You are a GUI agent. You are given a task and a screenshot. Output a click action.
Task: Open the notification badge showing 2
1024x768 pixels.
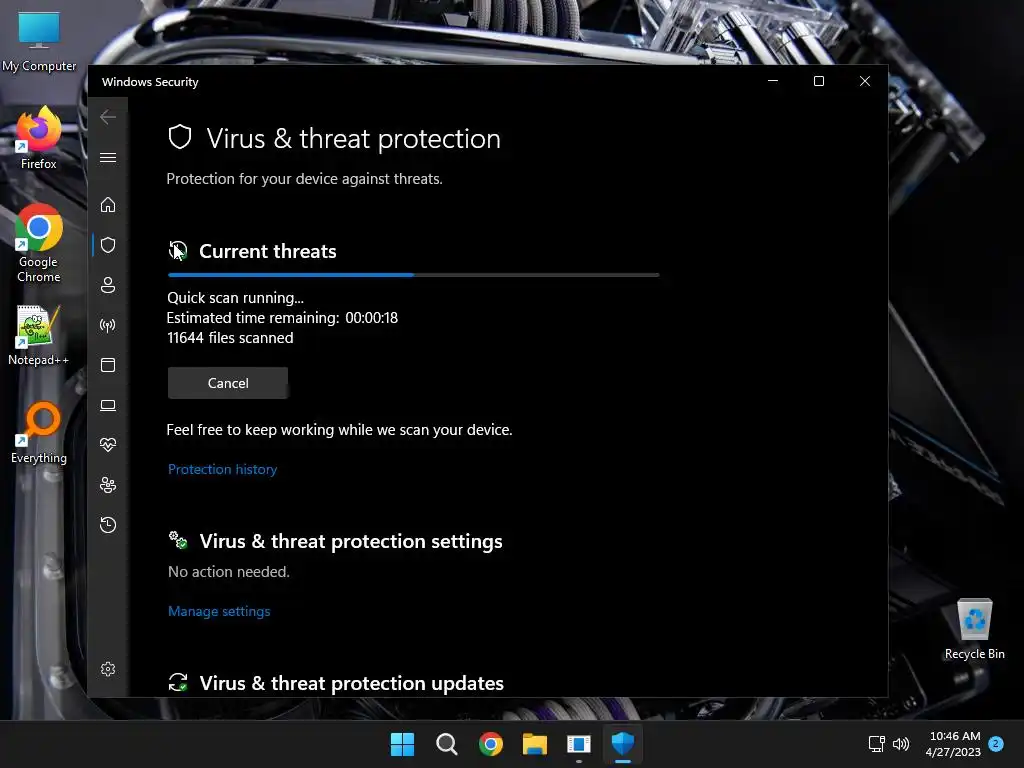[x=996, y=743]
